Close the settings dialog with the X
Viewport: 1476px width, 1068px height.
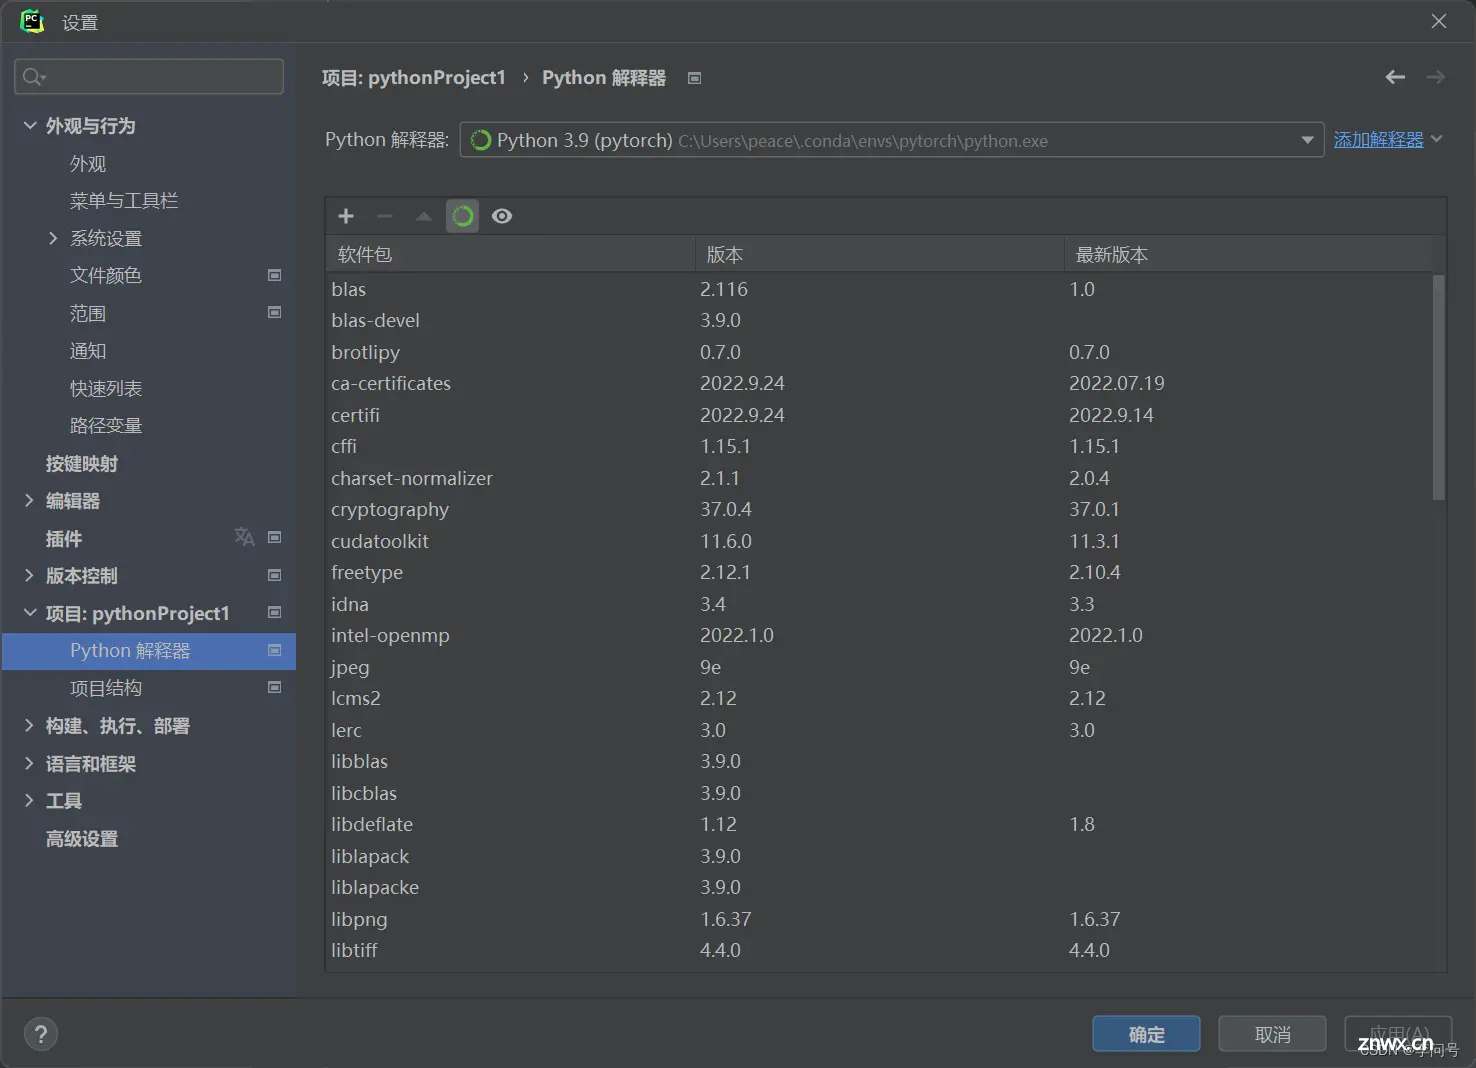coord(1439,21)
